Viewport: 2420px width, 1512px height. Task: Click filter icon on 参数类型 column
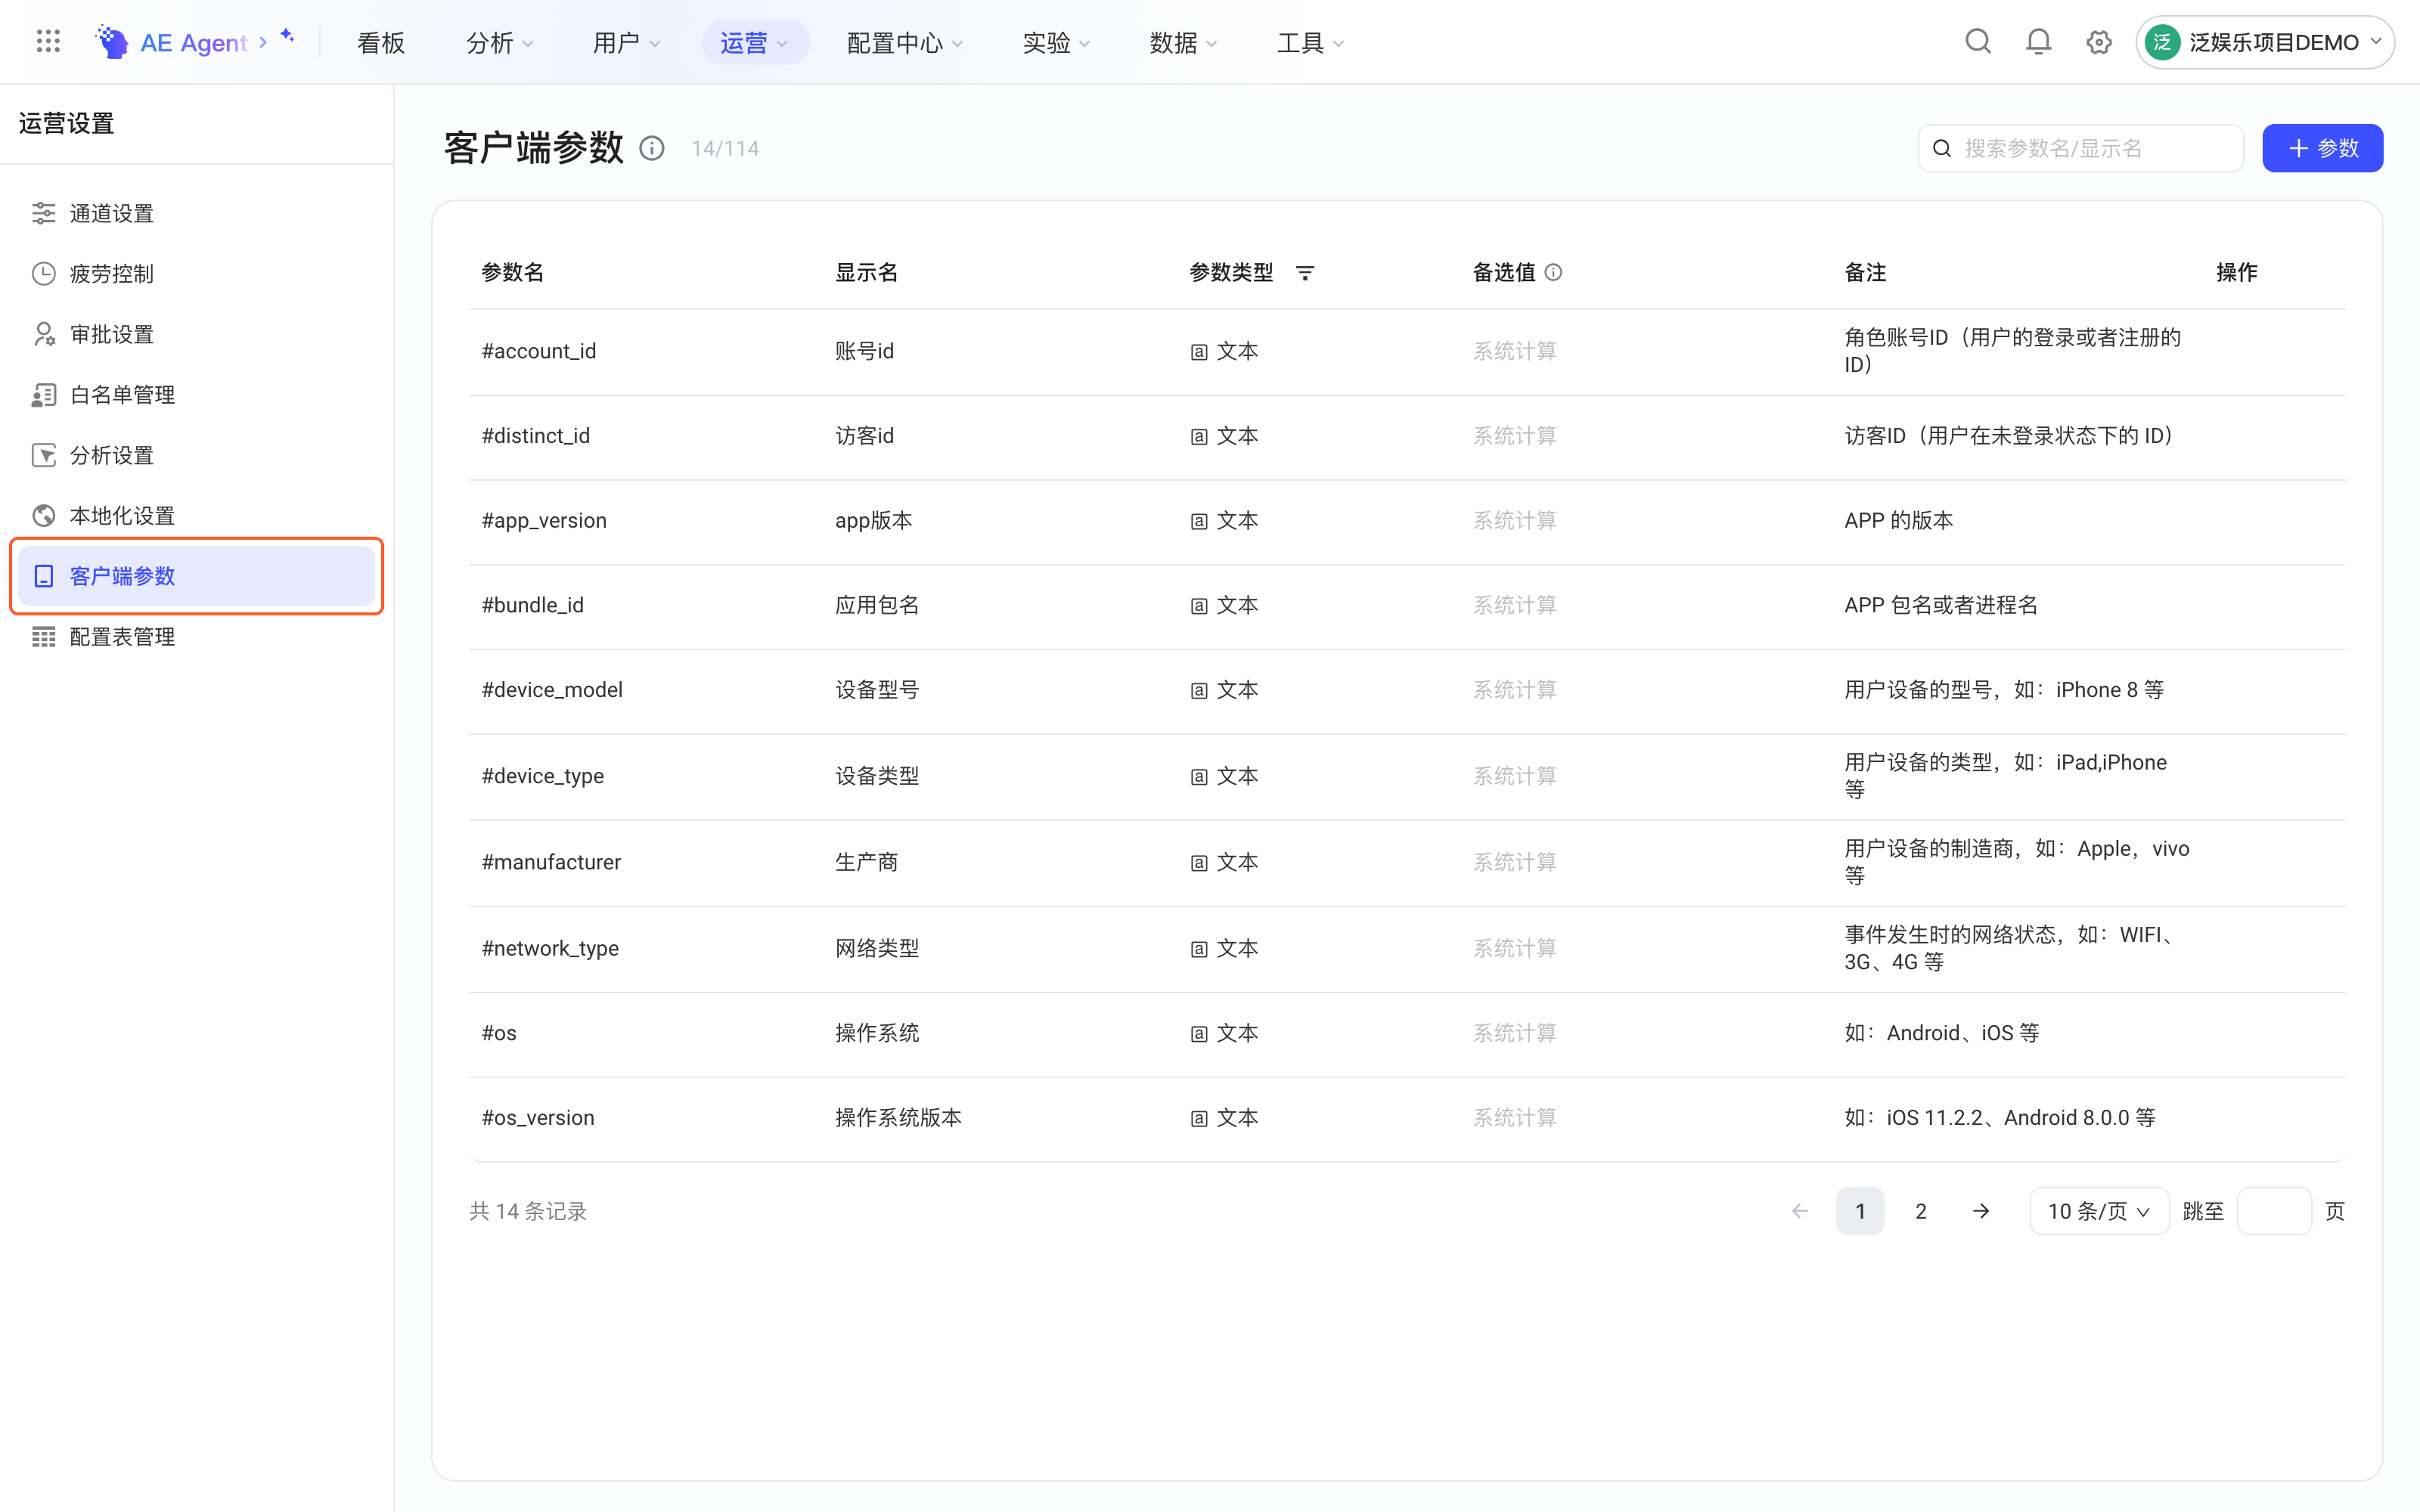[x=1305, y=273]
